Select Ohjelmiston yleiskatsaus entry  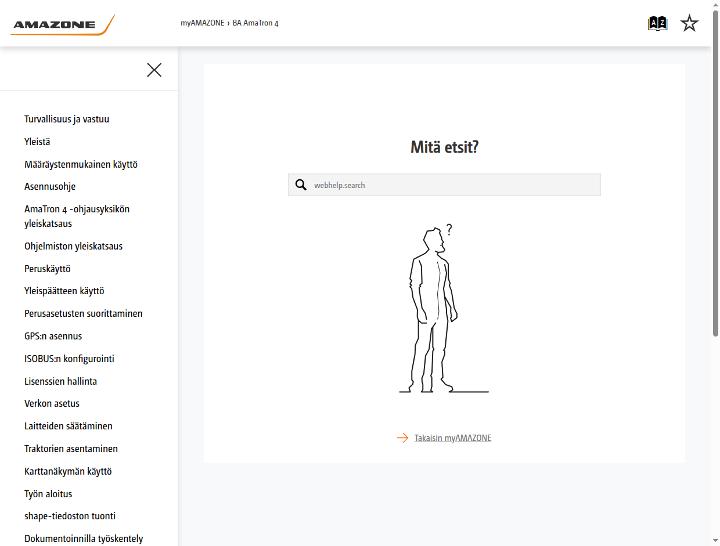tap(73, 246)
